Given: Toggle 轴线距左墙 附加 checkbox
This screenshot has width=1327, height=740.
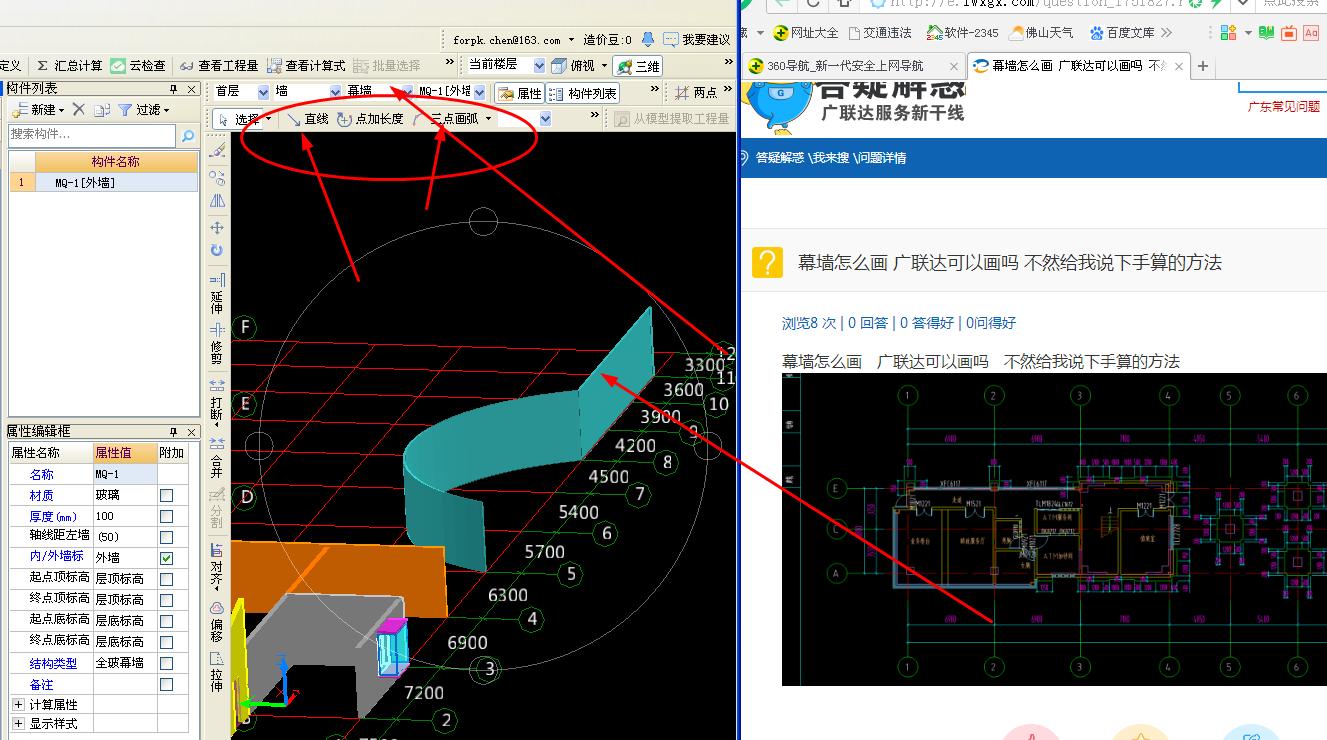Looking at the screenshot, I should (167, 538).
